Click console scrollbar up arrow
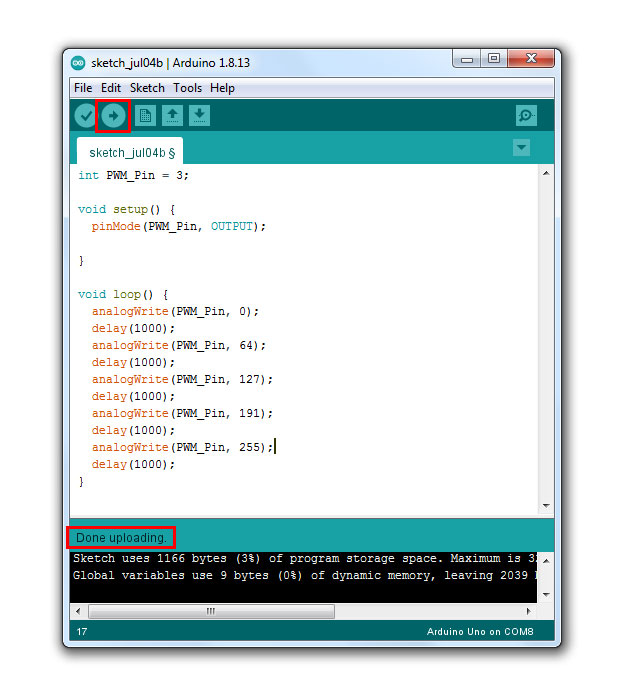Screen dimensions: 626x696 pyautogui.click(x=546, y=561)
